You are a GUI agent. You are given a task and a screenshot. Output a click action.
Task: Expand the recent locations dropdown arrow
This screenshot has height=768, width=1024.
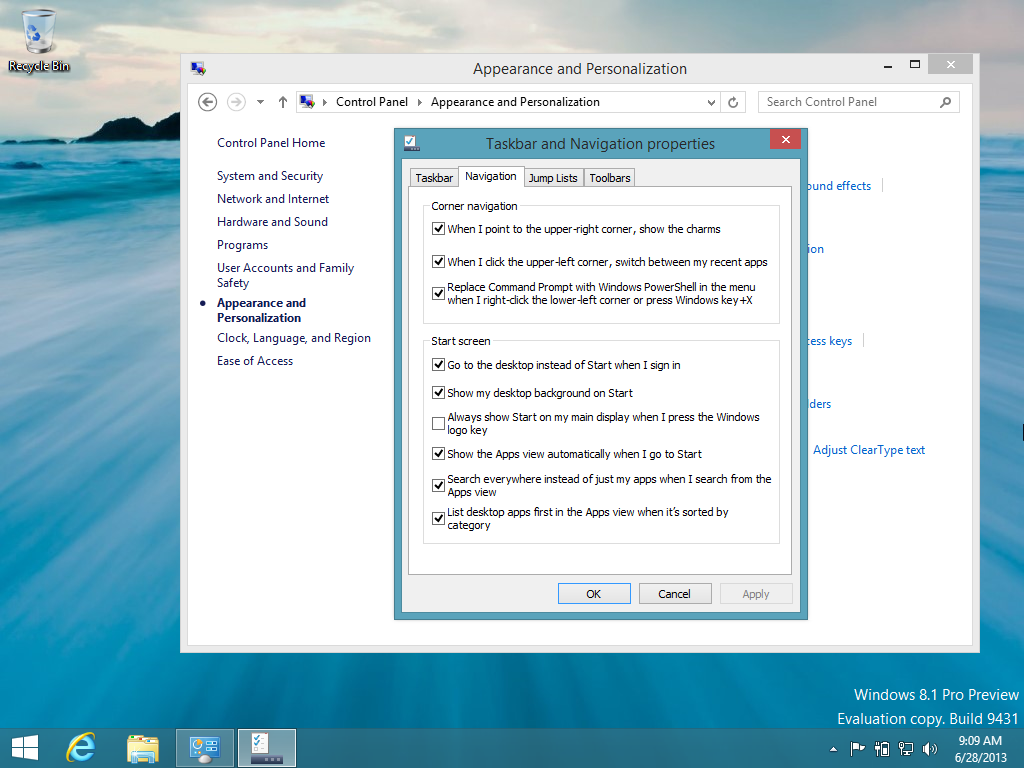click(x=260, y=102)
